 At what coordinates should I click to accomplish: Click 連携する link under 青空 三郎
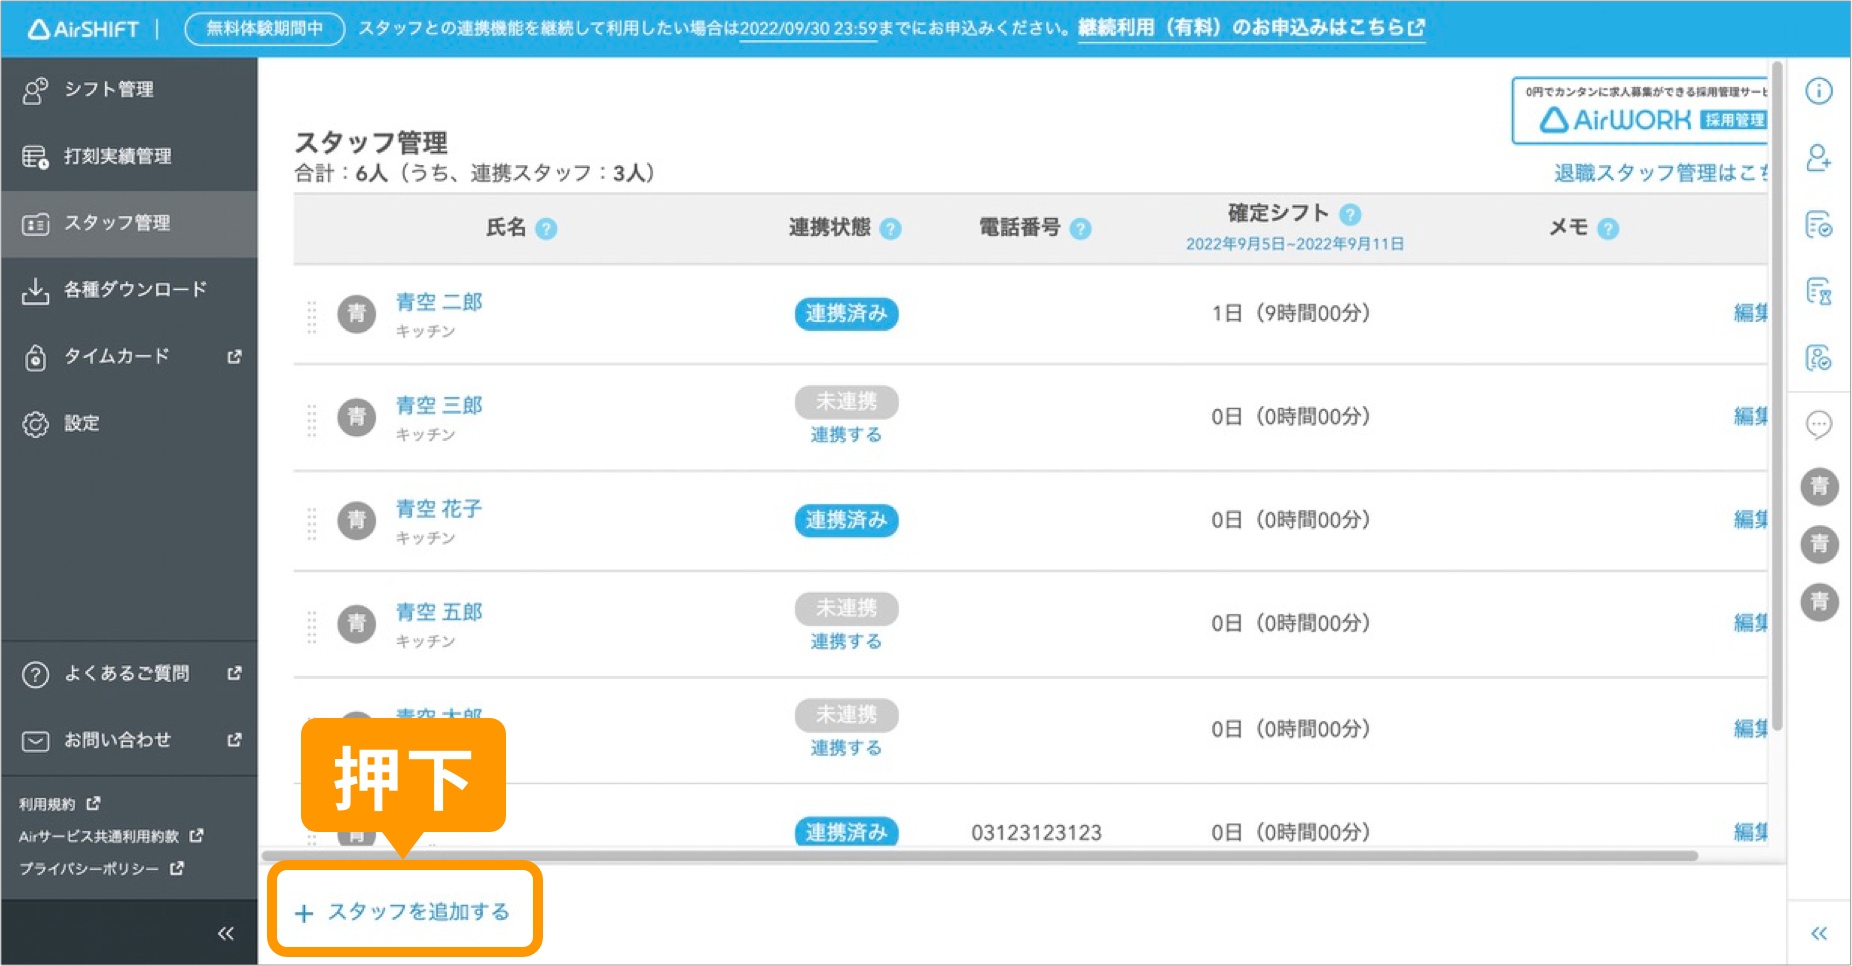click(846, 434)
